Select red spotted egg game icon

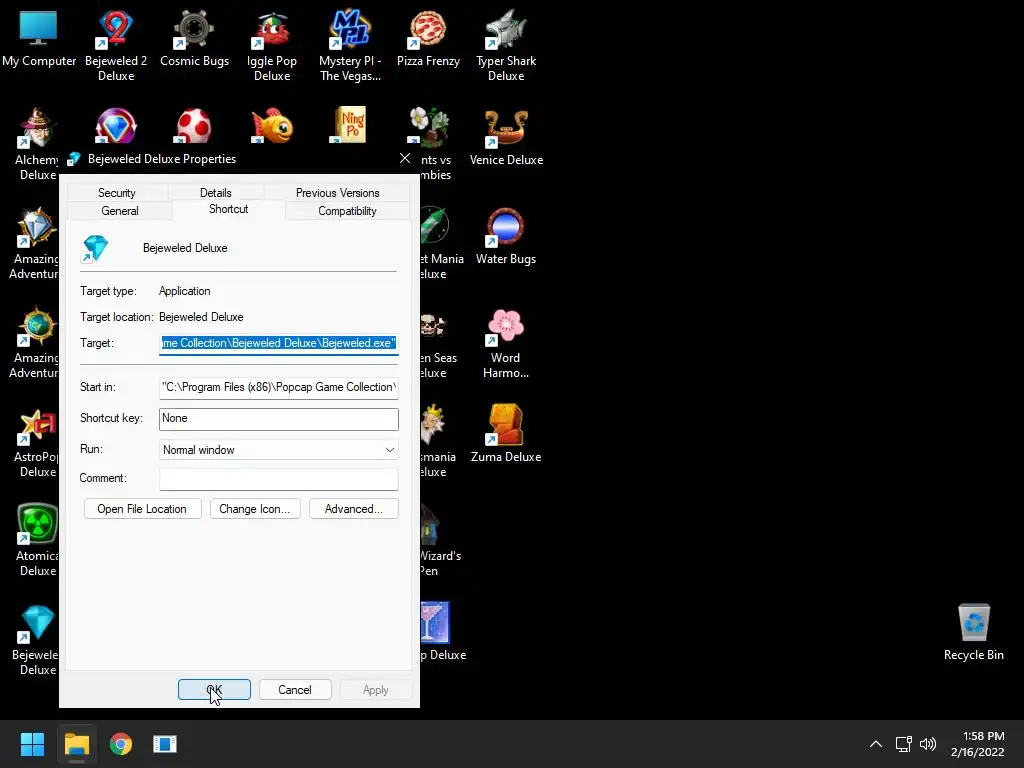pos(194,125)
